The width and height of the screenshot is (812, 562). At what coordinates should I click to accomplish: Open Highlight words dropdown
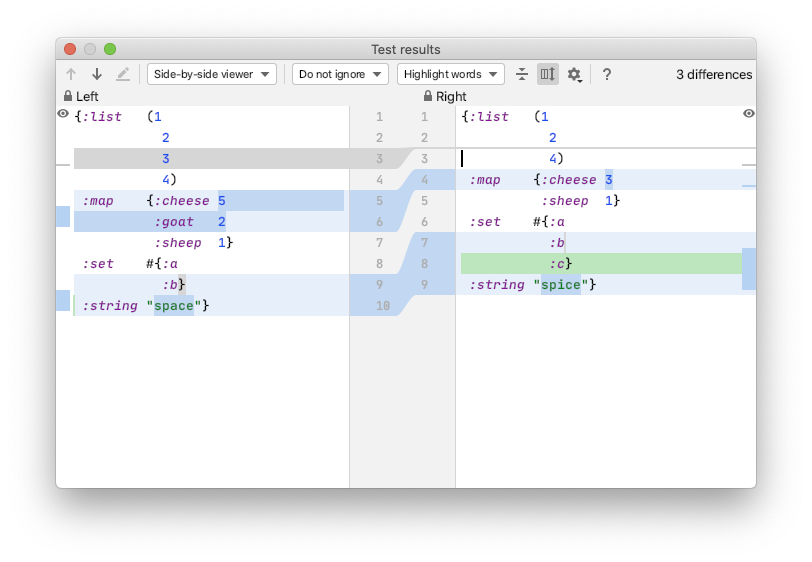[450, 74]
